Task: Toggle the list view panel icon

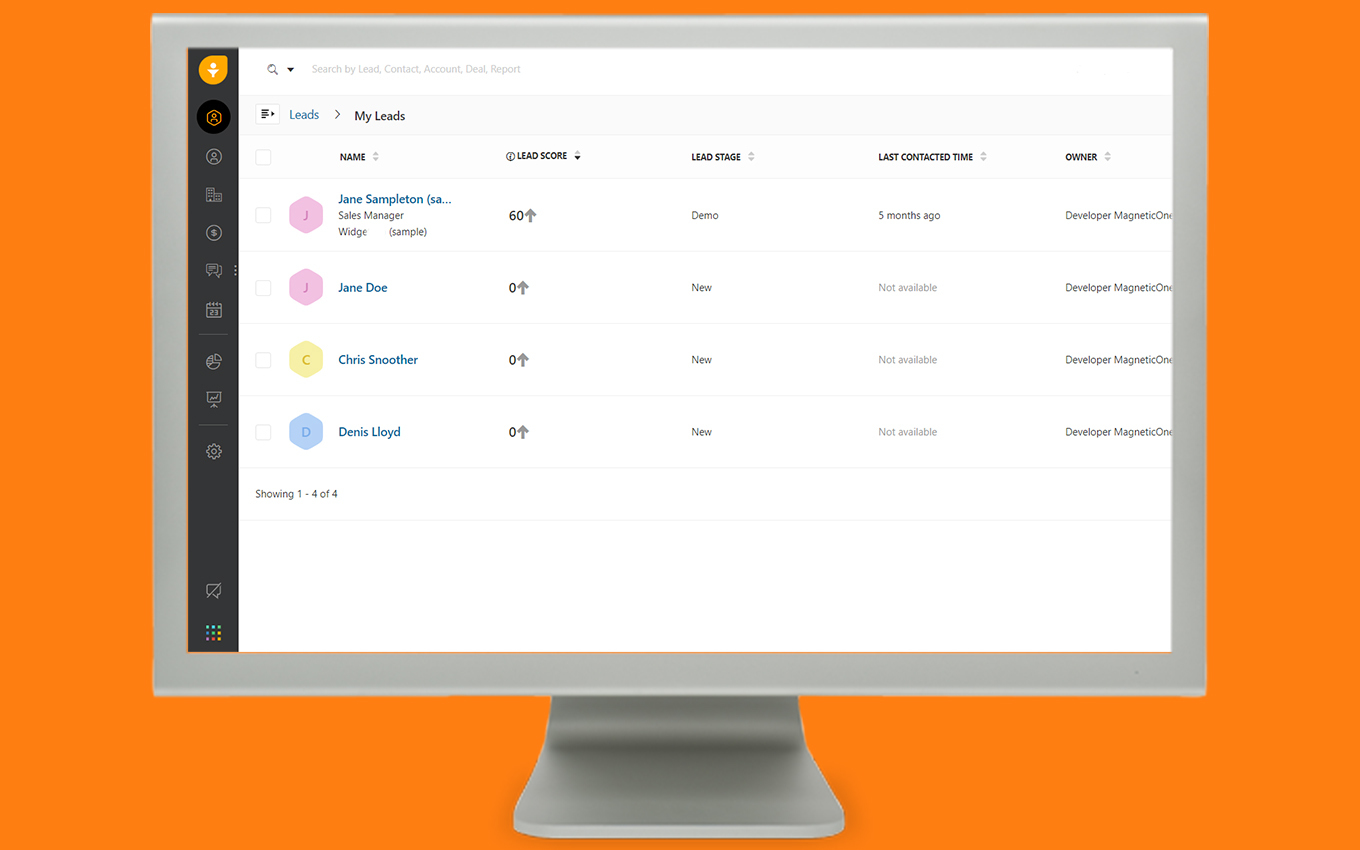Action: [x=267, y=114]
